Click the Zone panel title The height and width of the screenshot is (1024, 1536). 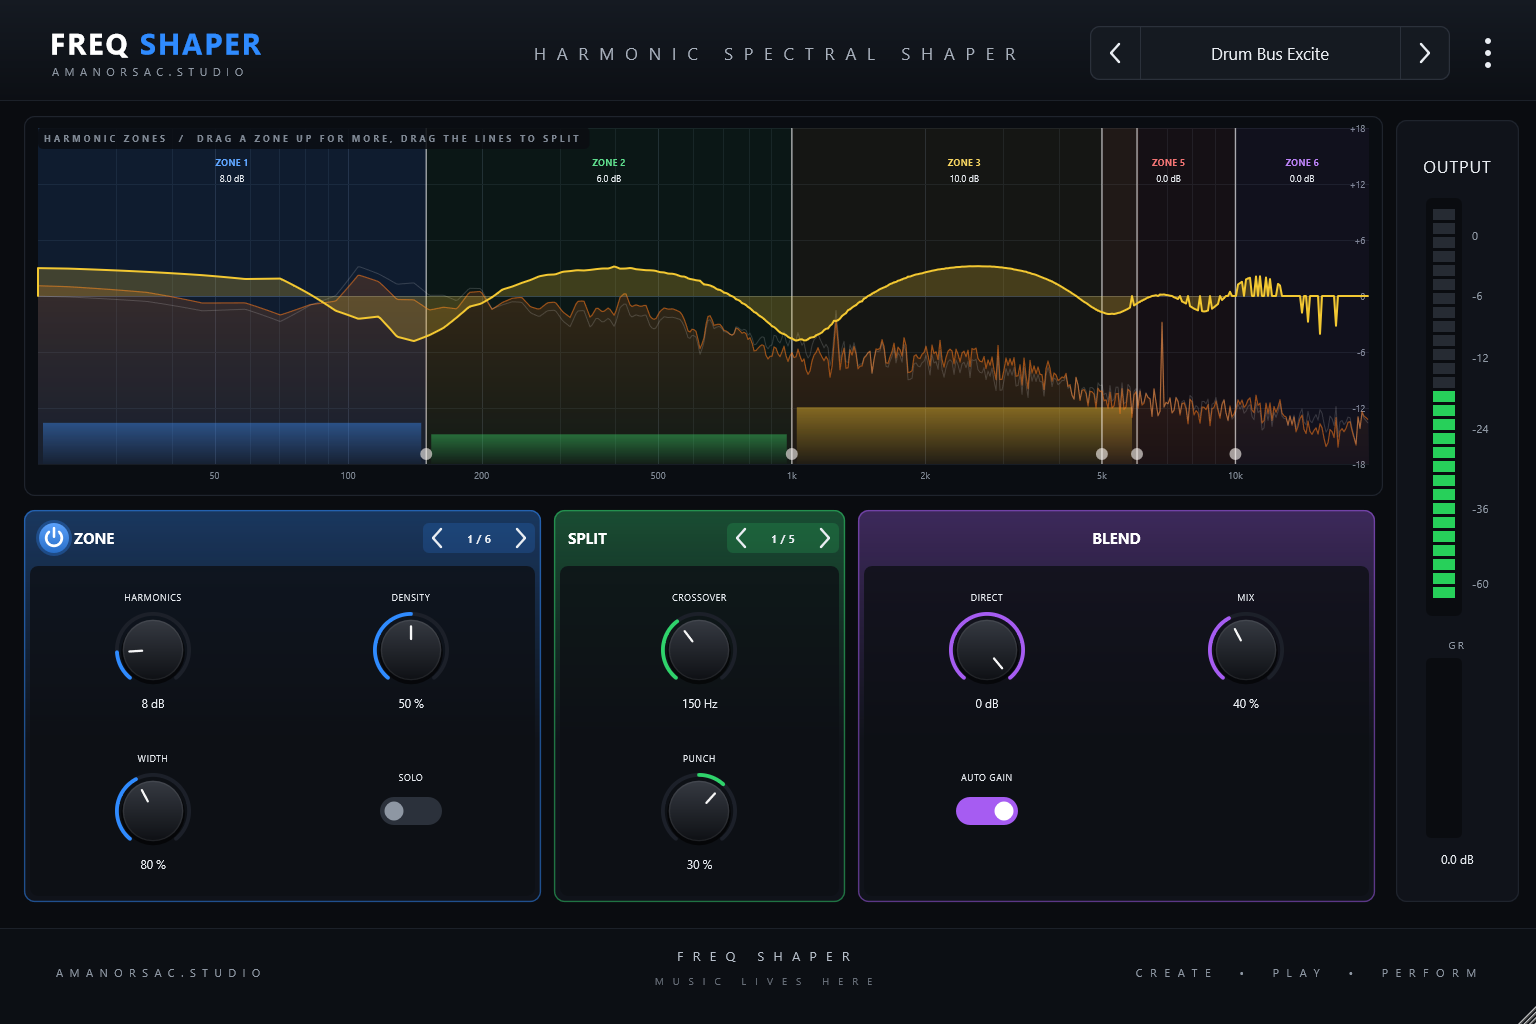click(94, 538)
